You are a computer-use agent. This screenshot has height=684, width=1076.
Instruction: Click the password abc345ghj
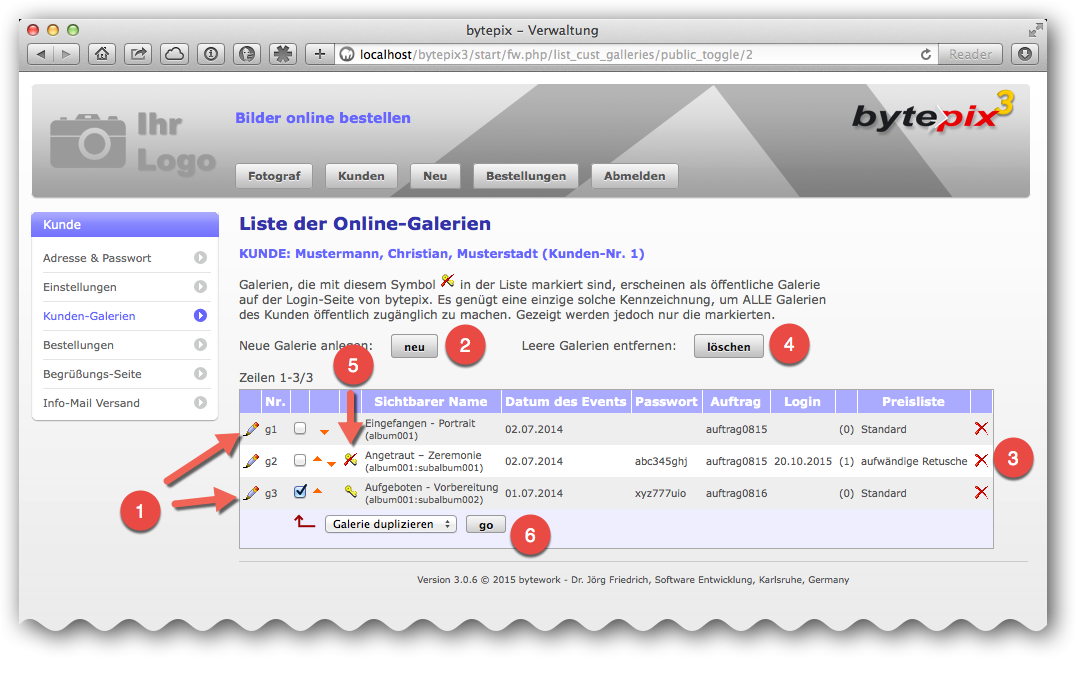(662, 461)
